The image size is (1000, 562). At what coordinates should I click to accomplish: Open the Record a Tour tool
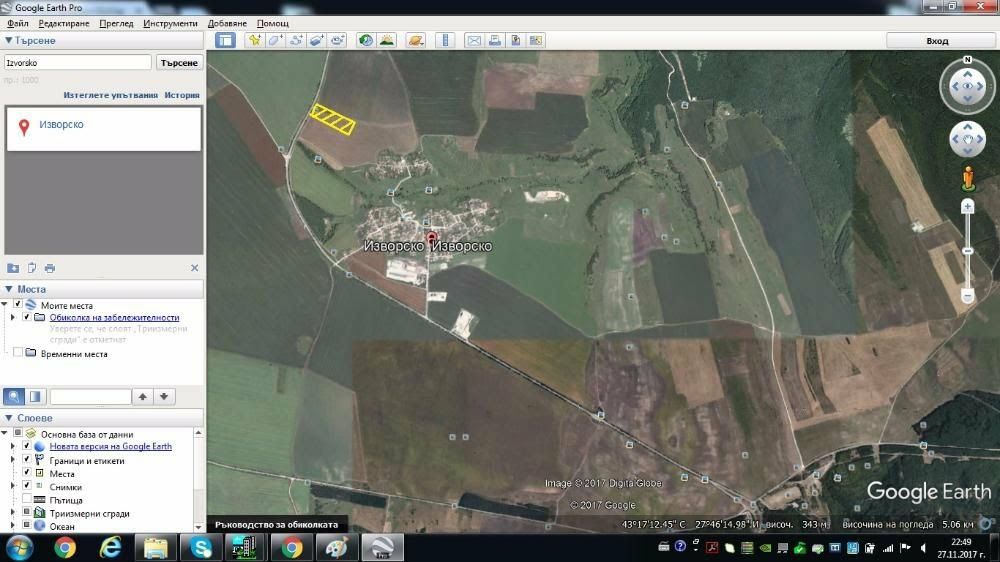337,40
